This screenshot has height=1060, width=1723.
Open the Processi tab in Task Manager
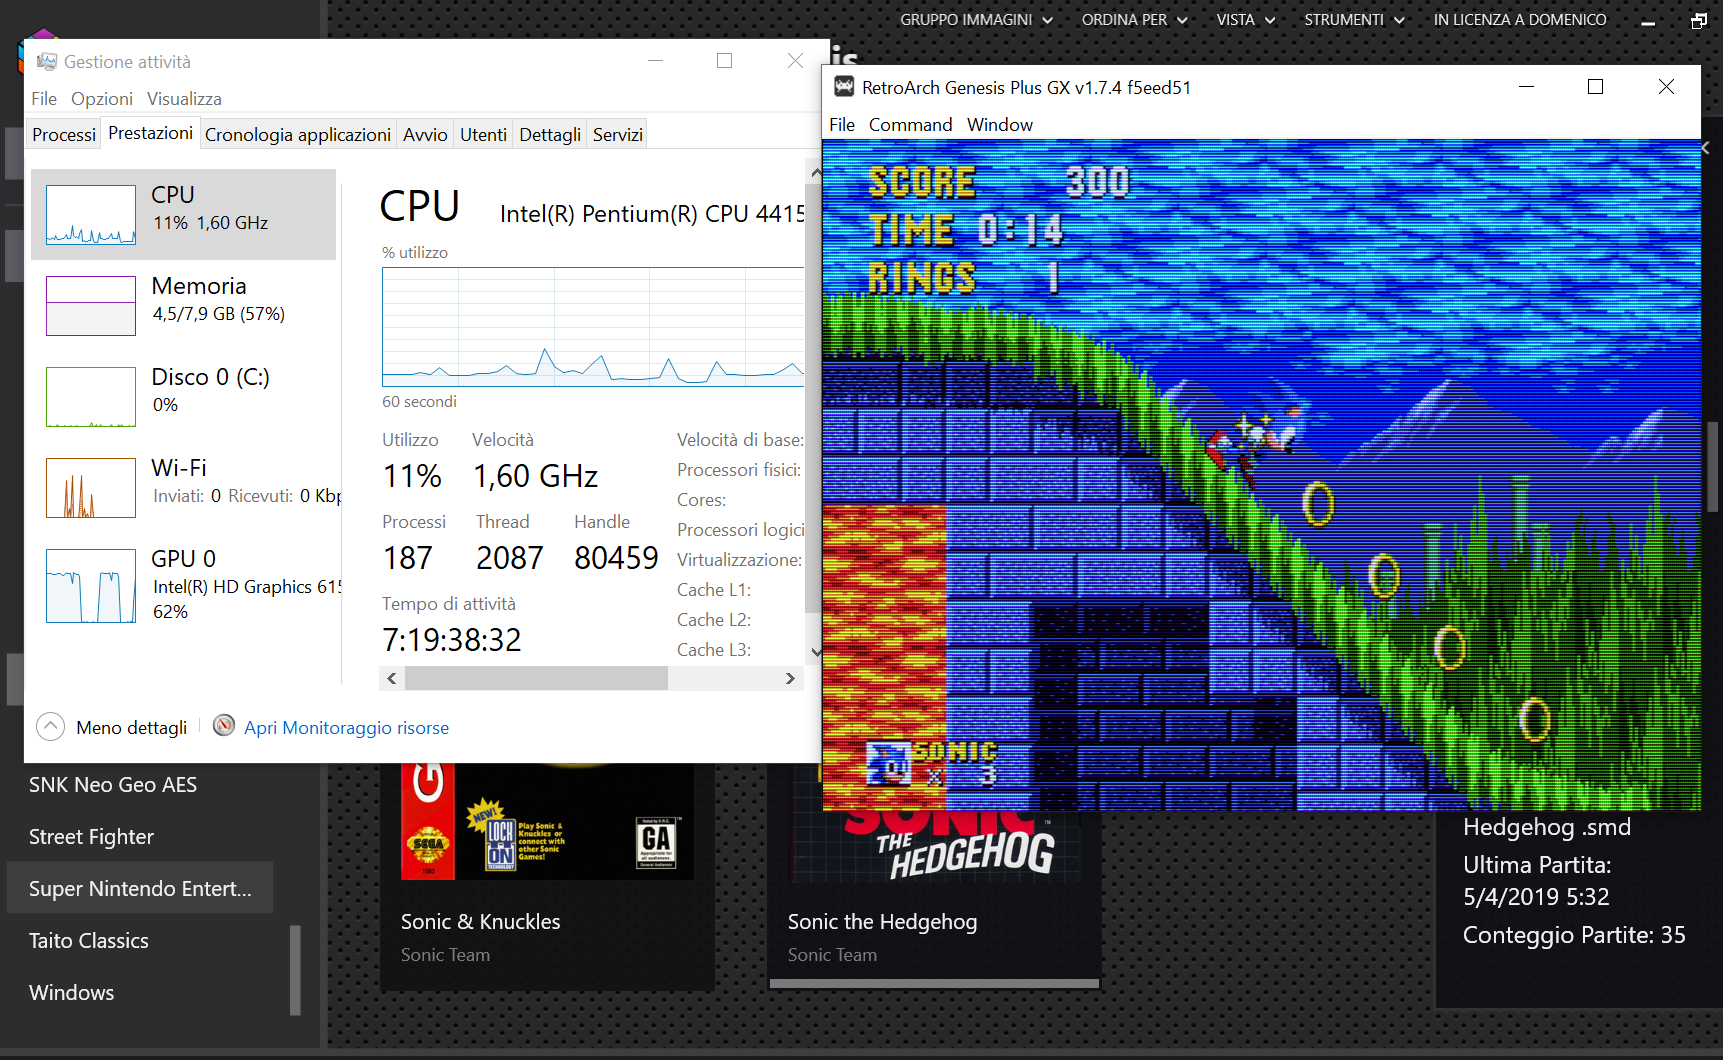click(64, 134)
